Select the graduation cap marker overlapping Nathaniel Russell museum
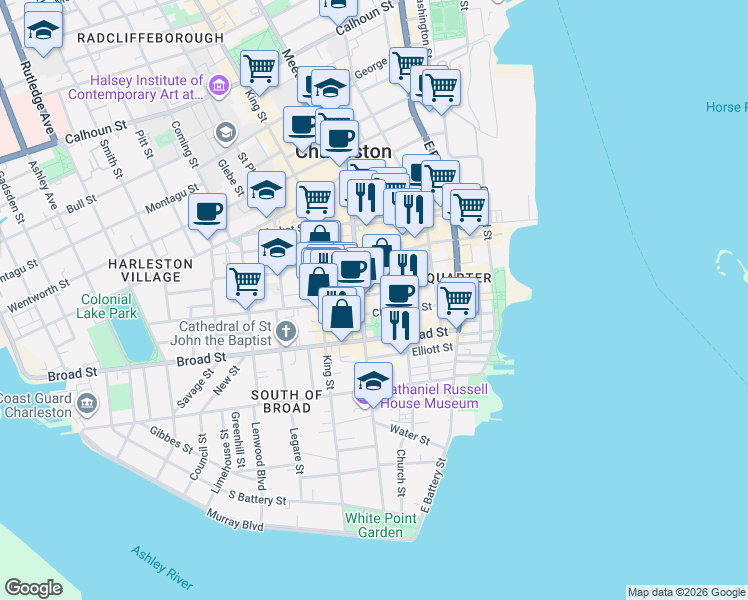This screenshot has width=748, height=600. click(374, 381)
